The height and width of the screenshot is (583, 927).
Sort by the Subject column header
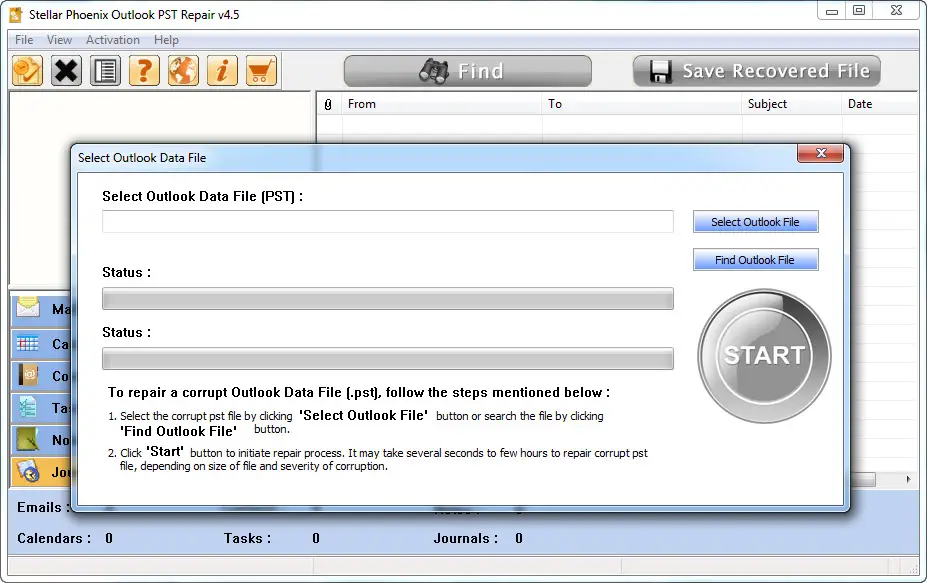click(792, 104)
